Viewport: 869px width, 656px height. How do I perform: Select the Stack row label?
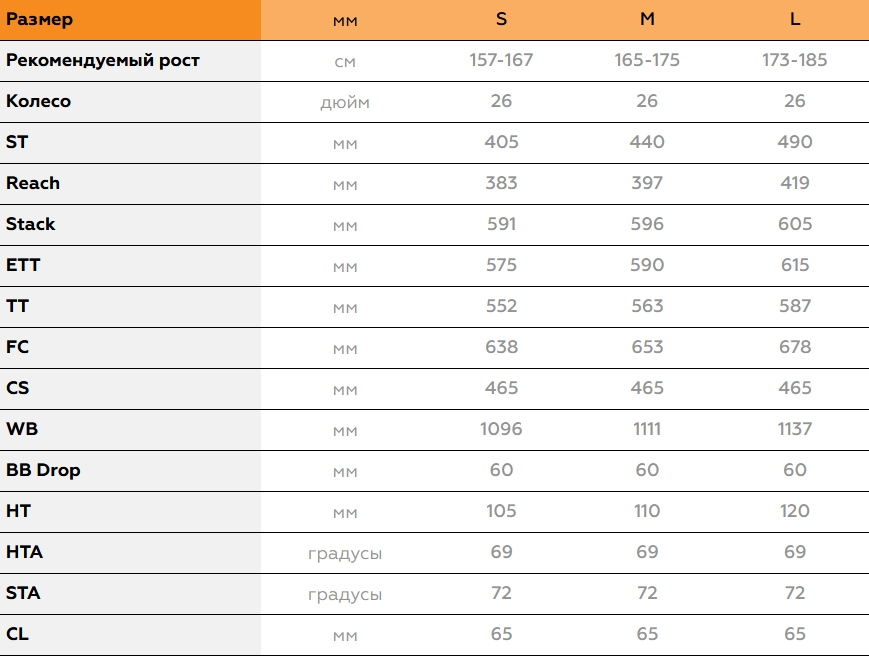click(31, 224)
